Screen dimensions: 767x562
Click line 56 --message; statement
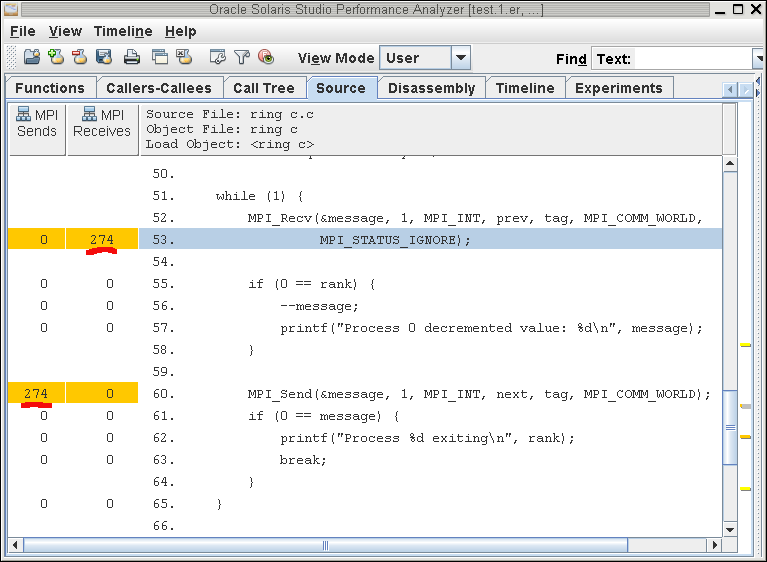pos(319,306)
